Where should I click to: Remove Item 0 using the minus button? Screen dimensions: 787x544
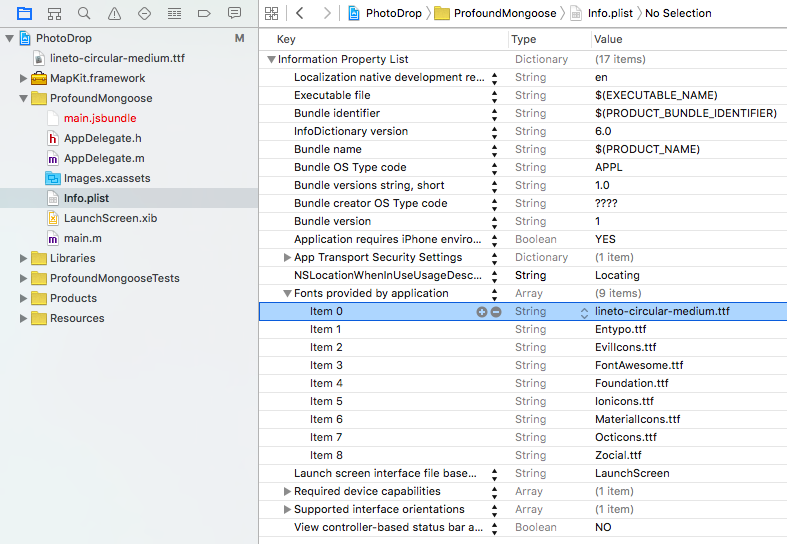(x=496, y=312)
